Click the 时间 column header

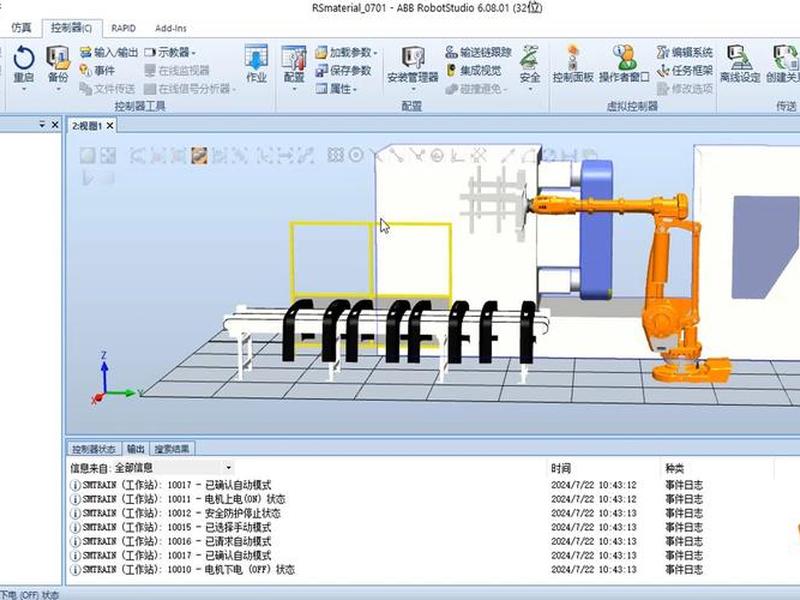point(561,468)
